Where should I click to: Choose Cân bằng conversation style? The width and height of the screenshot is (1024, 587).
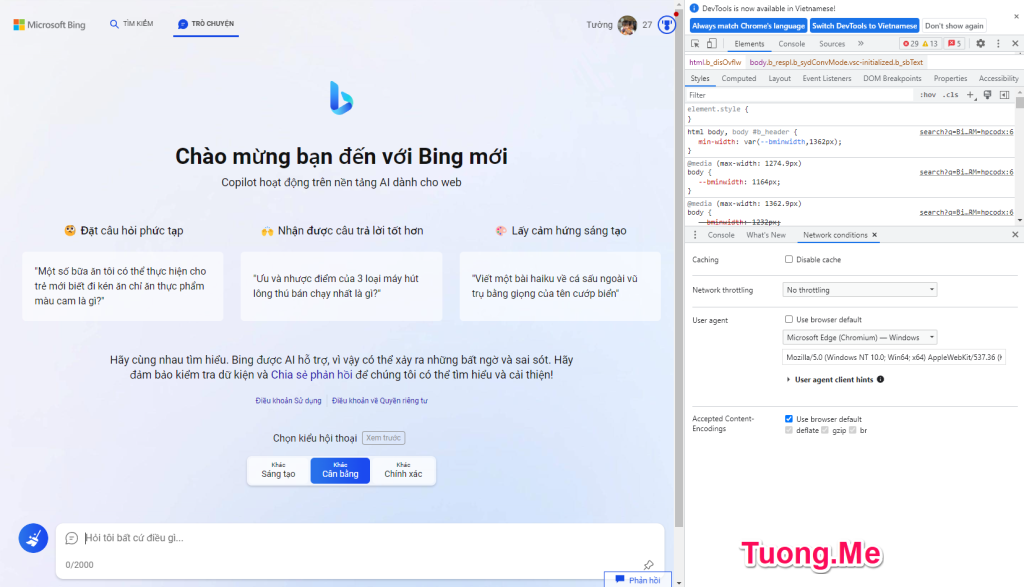(x=340, y=470)
